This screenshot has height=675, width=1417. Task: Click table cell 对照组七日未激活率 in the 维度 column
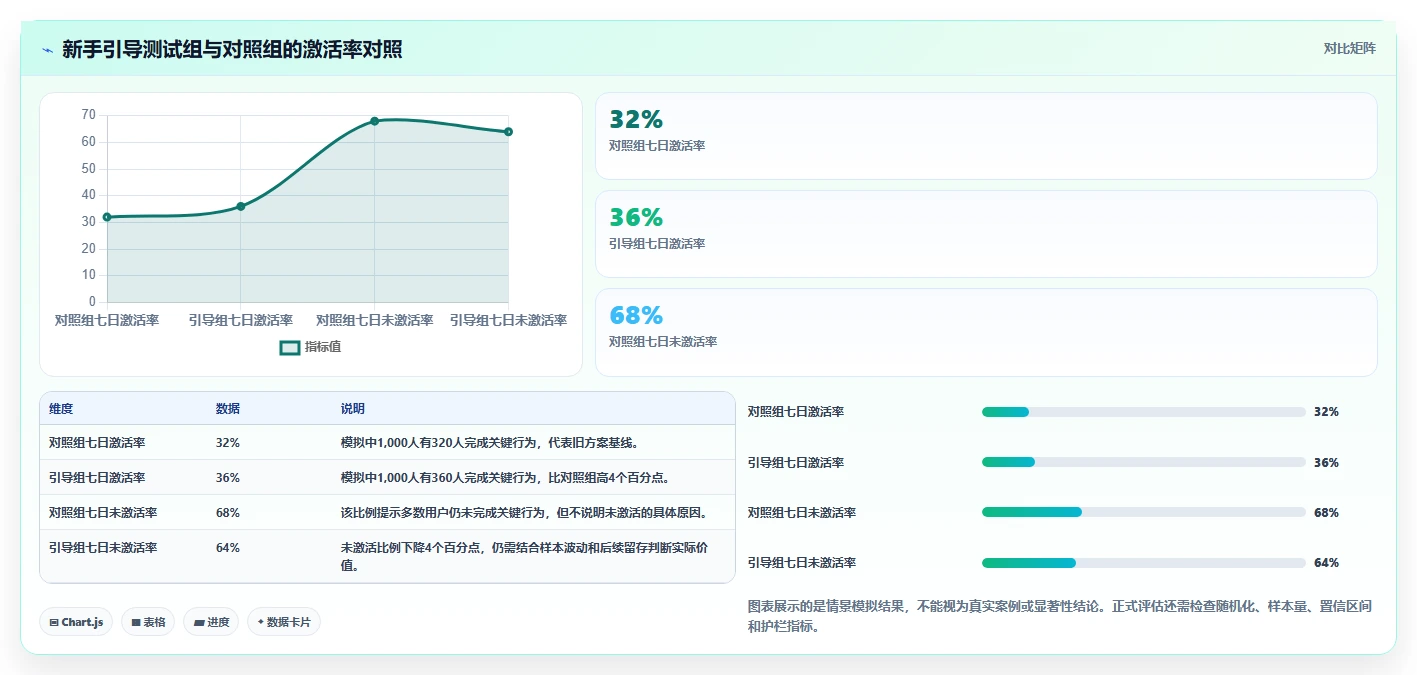pos(103,513)
